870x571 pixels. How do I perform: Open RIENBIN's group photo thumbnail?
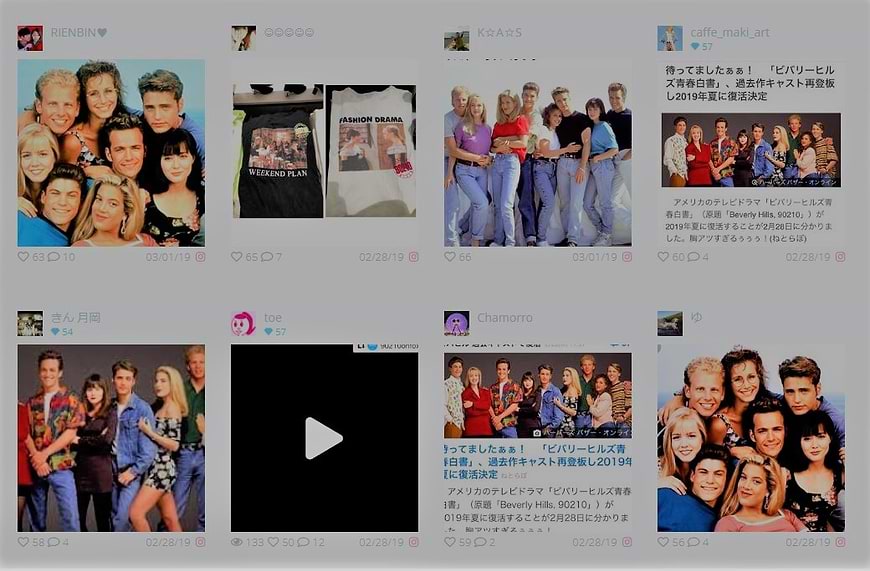[x=111, y=153]
